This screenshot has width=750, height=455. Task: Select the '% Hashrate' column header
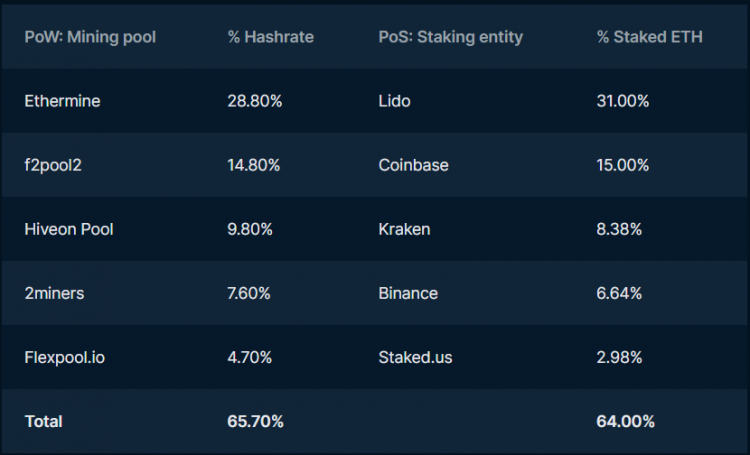point(270,37)
